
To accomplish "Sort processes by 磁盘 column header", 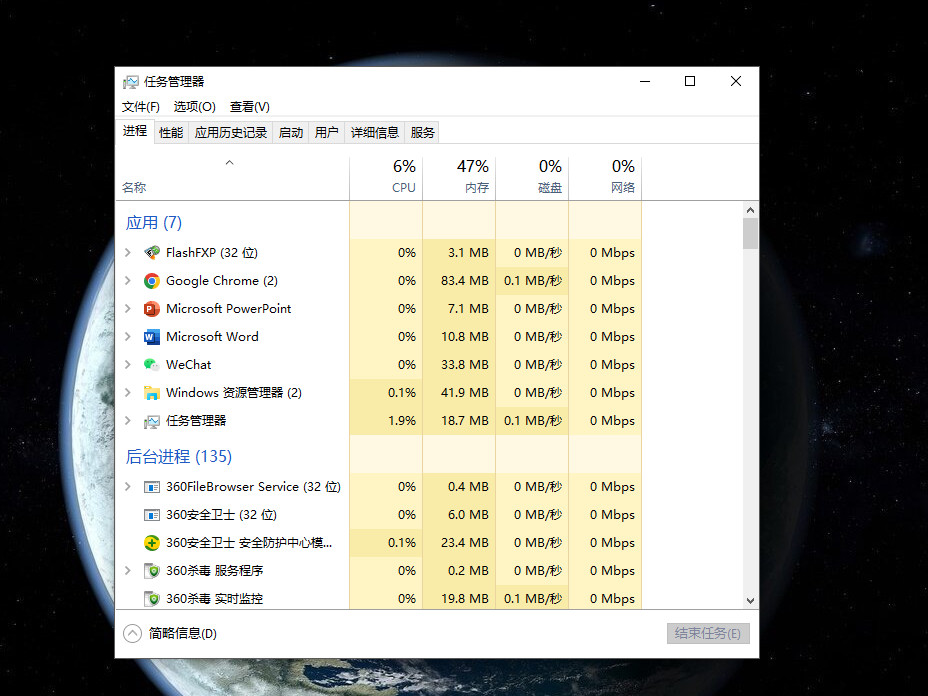I will 532,179.
